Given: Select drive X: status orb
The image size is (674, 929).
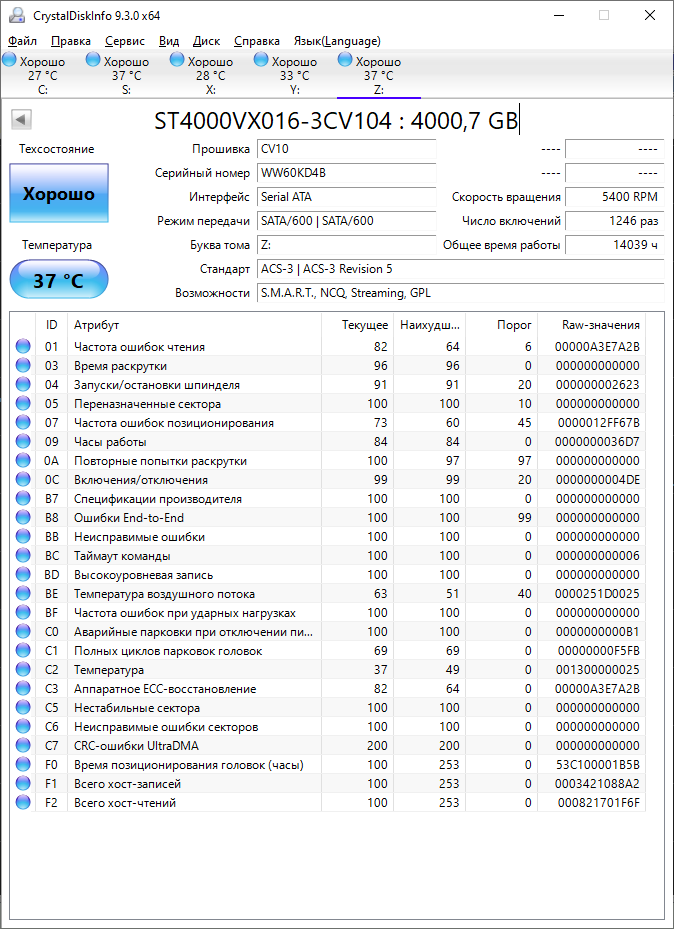Looking at the screenshot, I should (177, 60).
